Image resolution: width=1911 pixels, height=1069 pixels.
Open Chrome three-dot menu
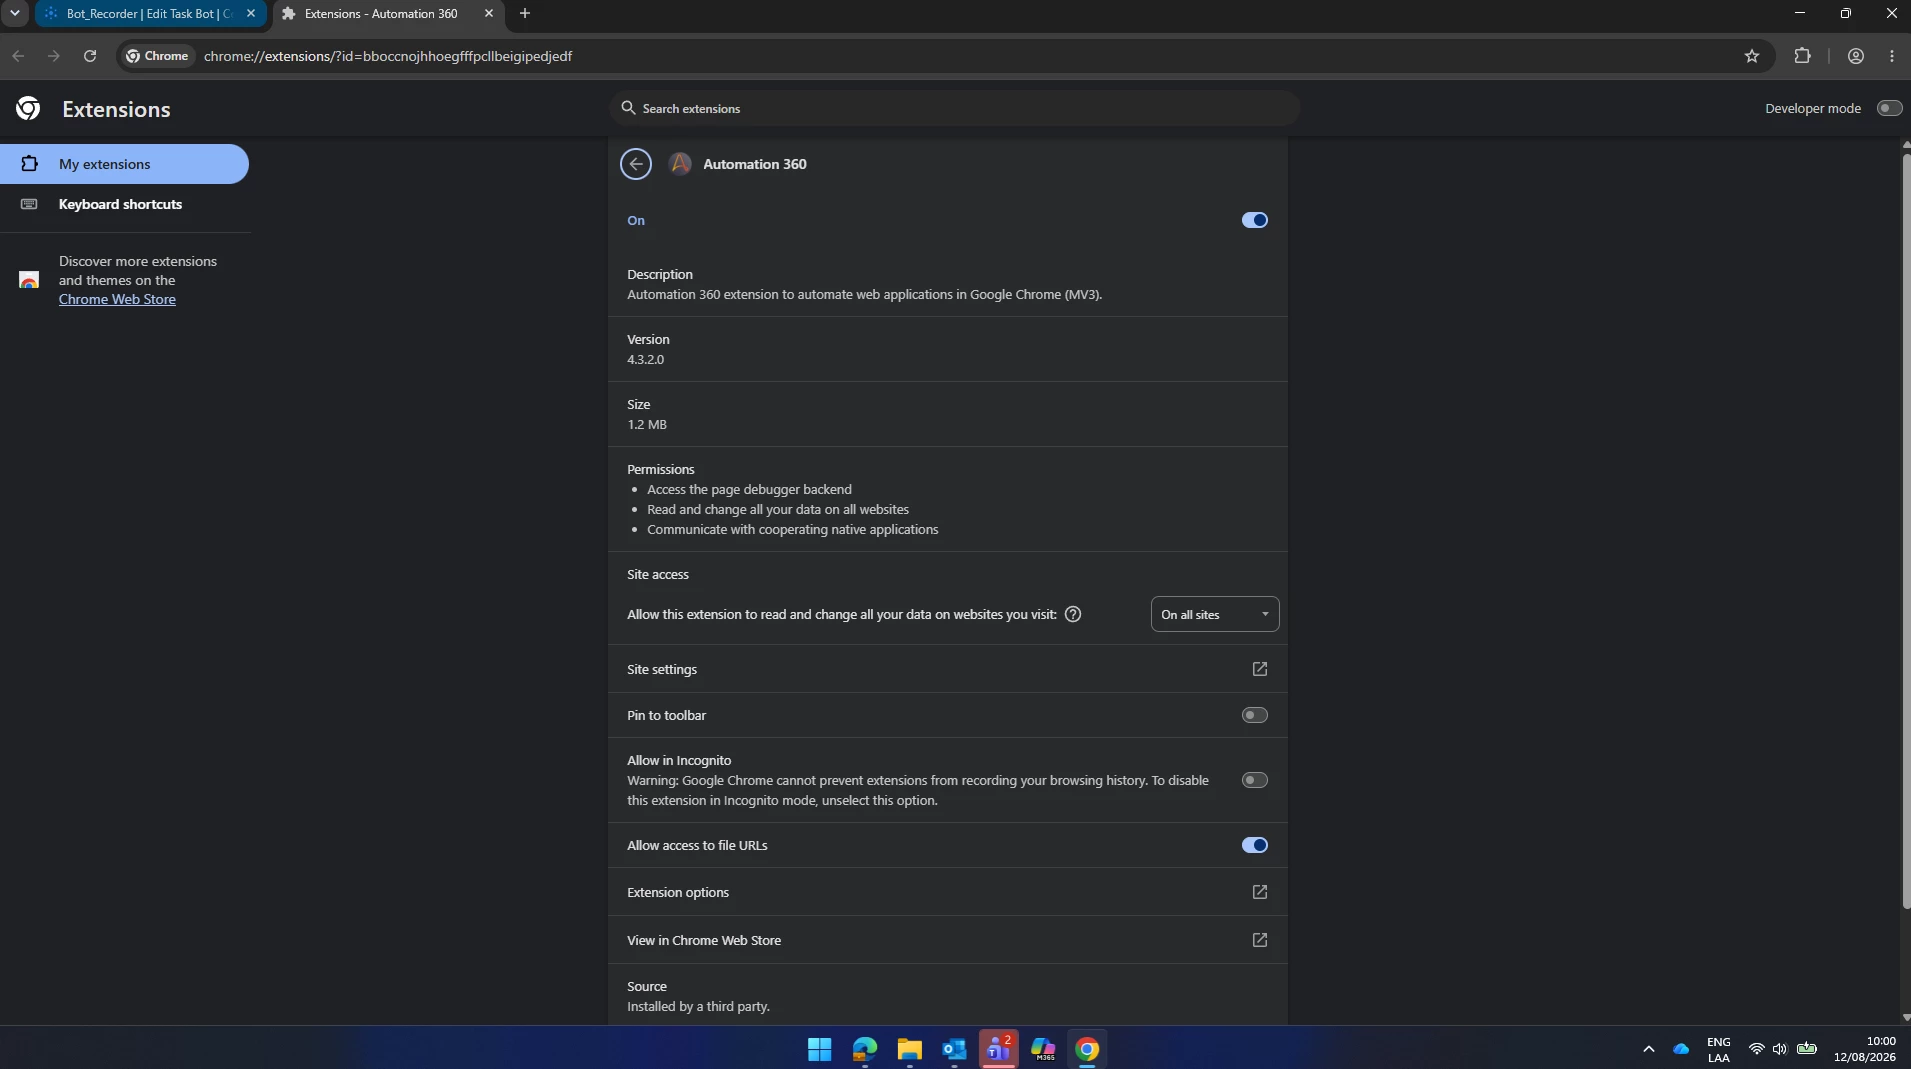1892,56
